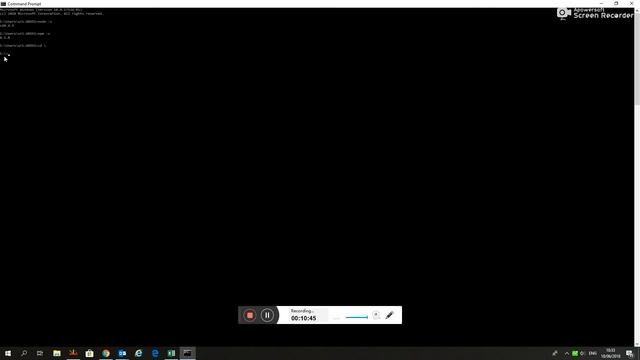Open Excel from the taskbar
The height and width of the screenshot is (360, 640).
(171, 353)
